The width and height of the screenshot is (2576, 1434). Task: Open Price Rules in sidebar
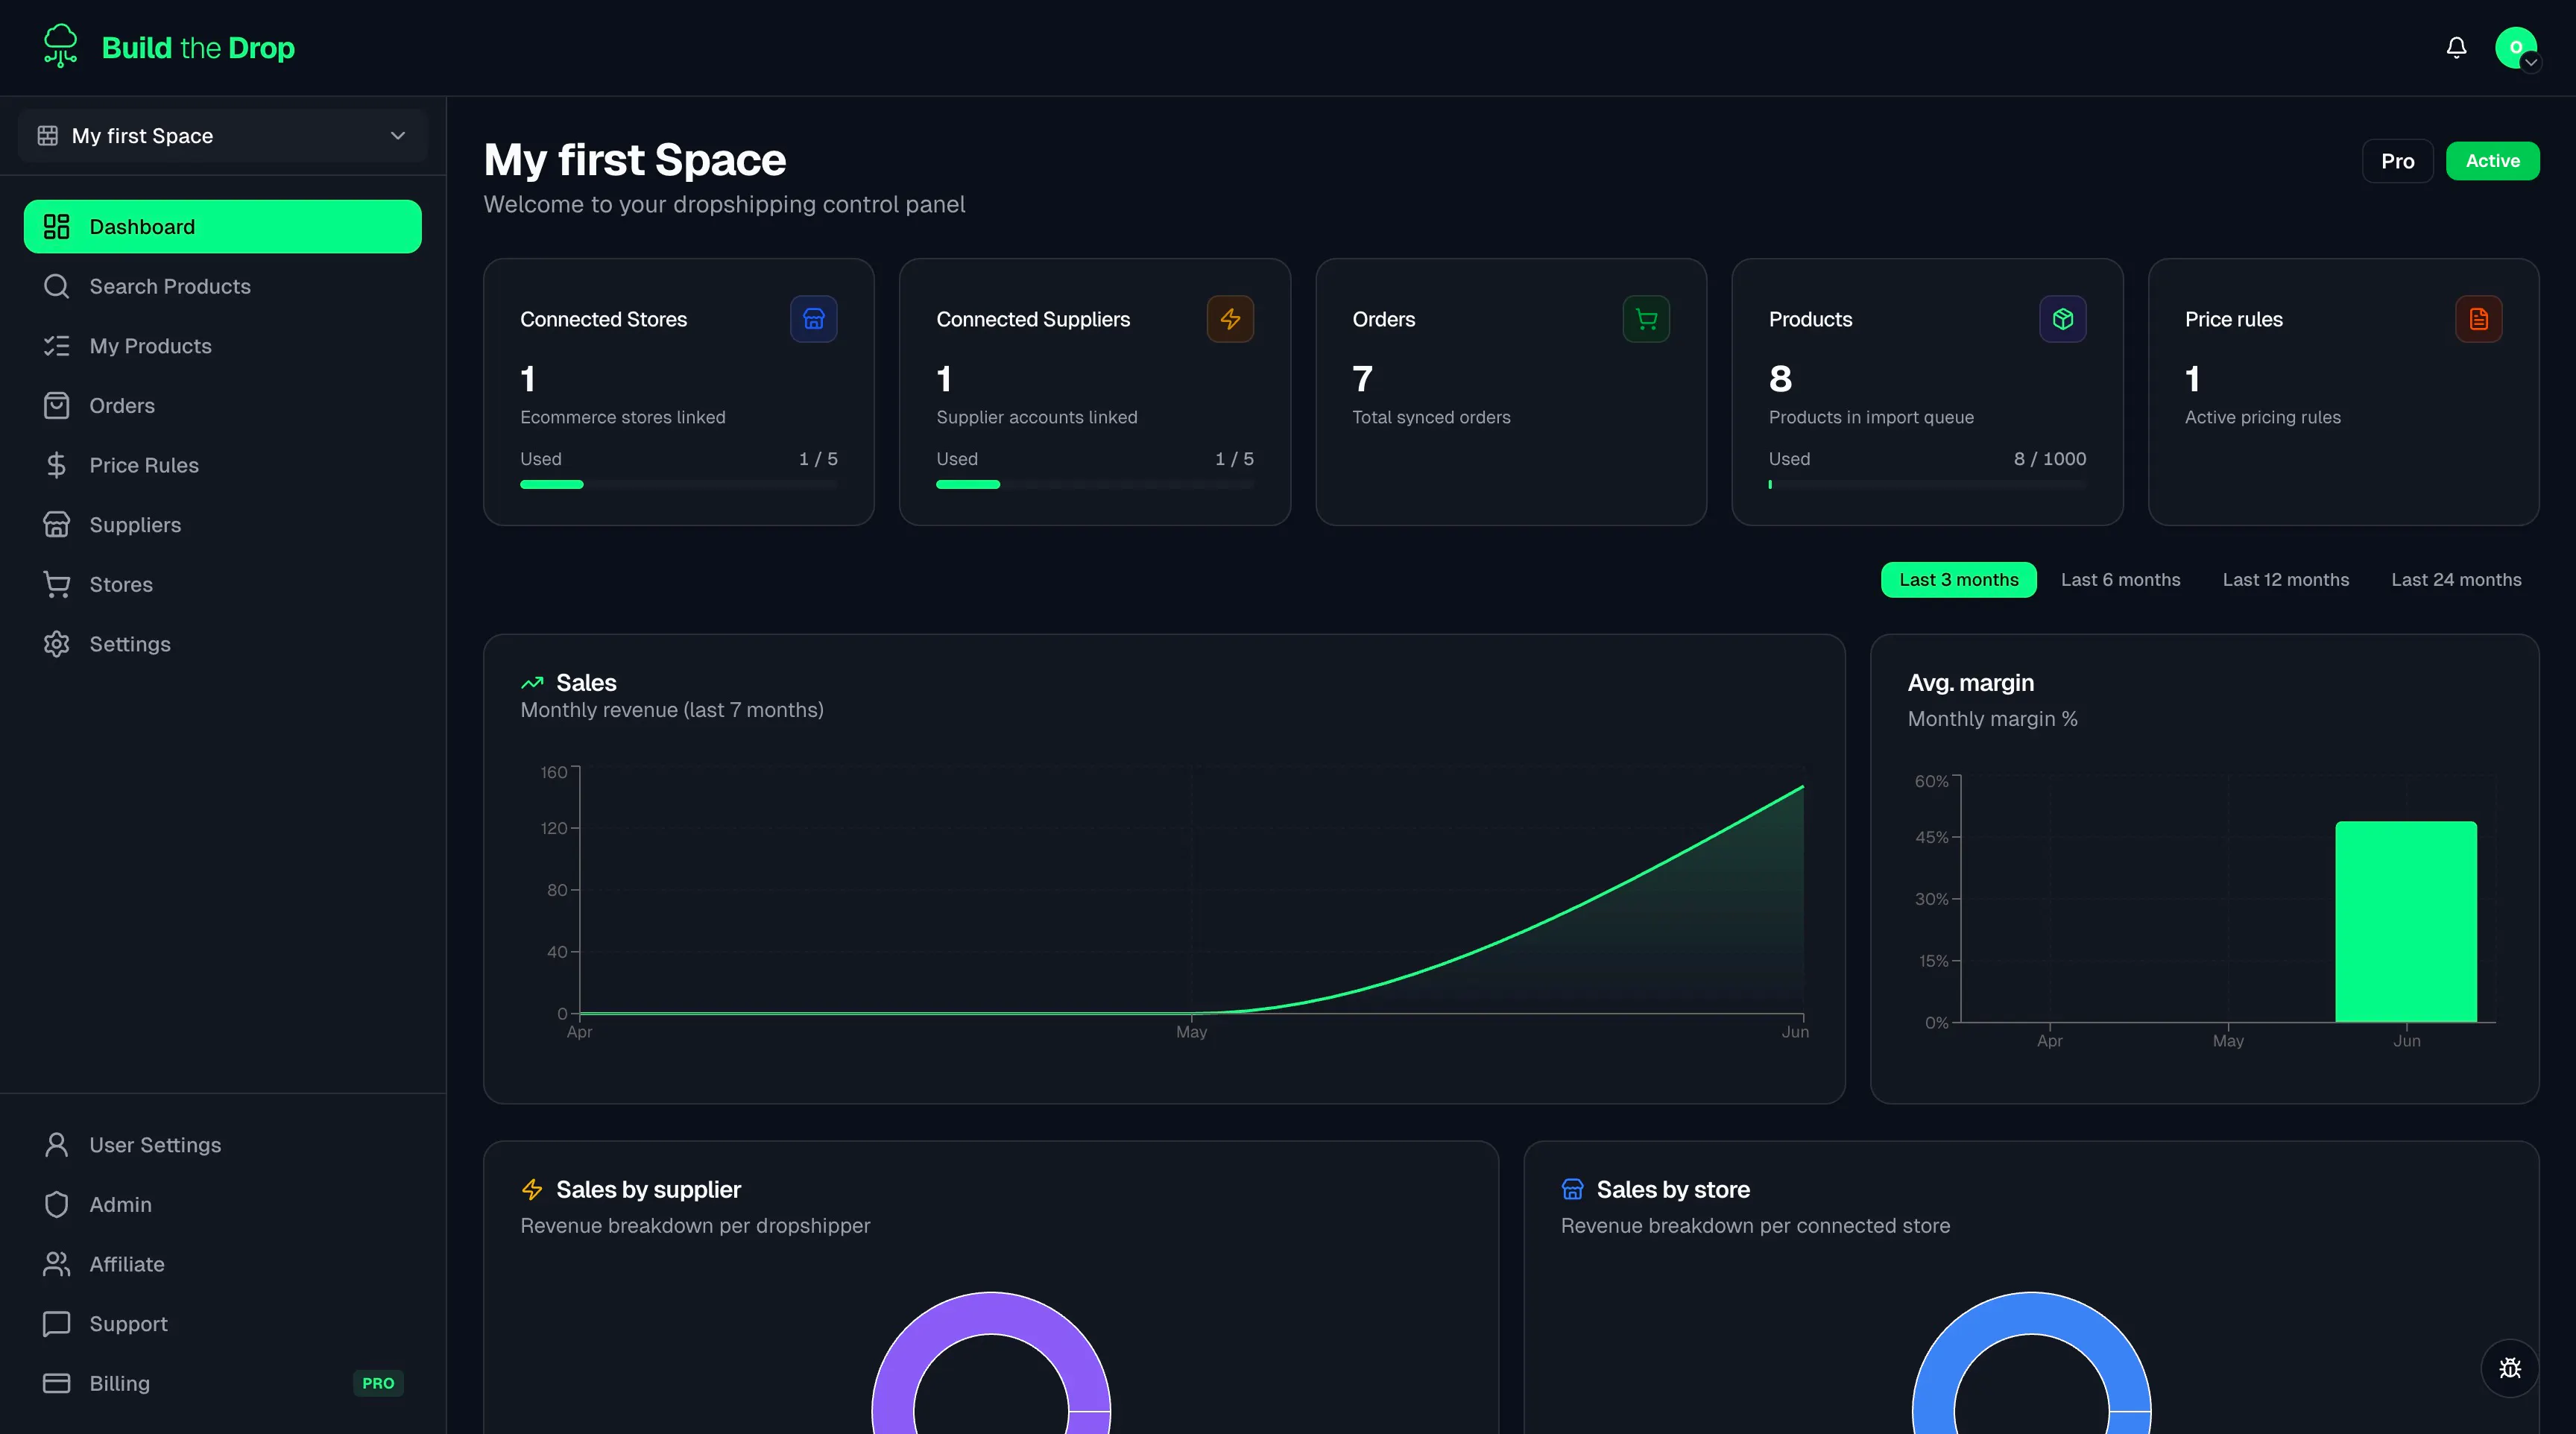(x=223, y=465)
